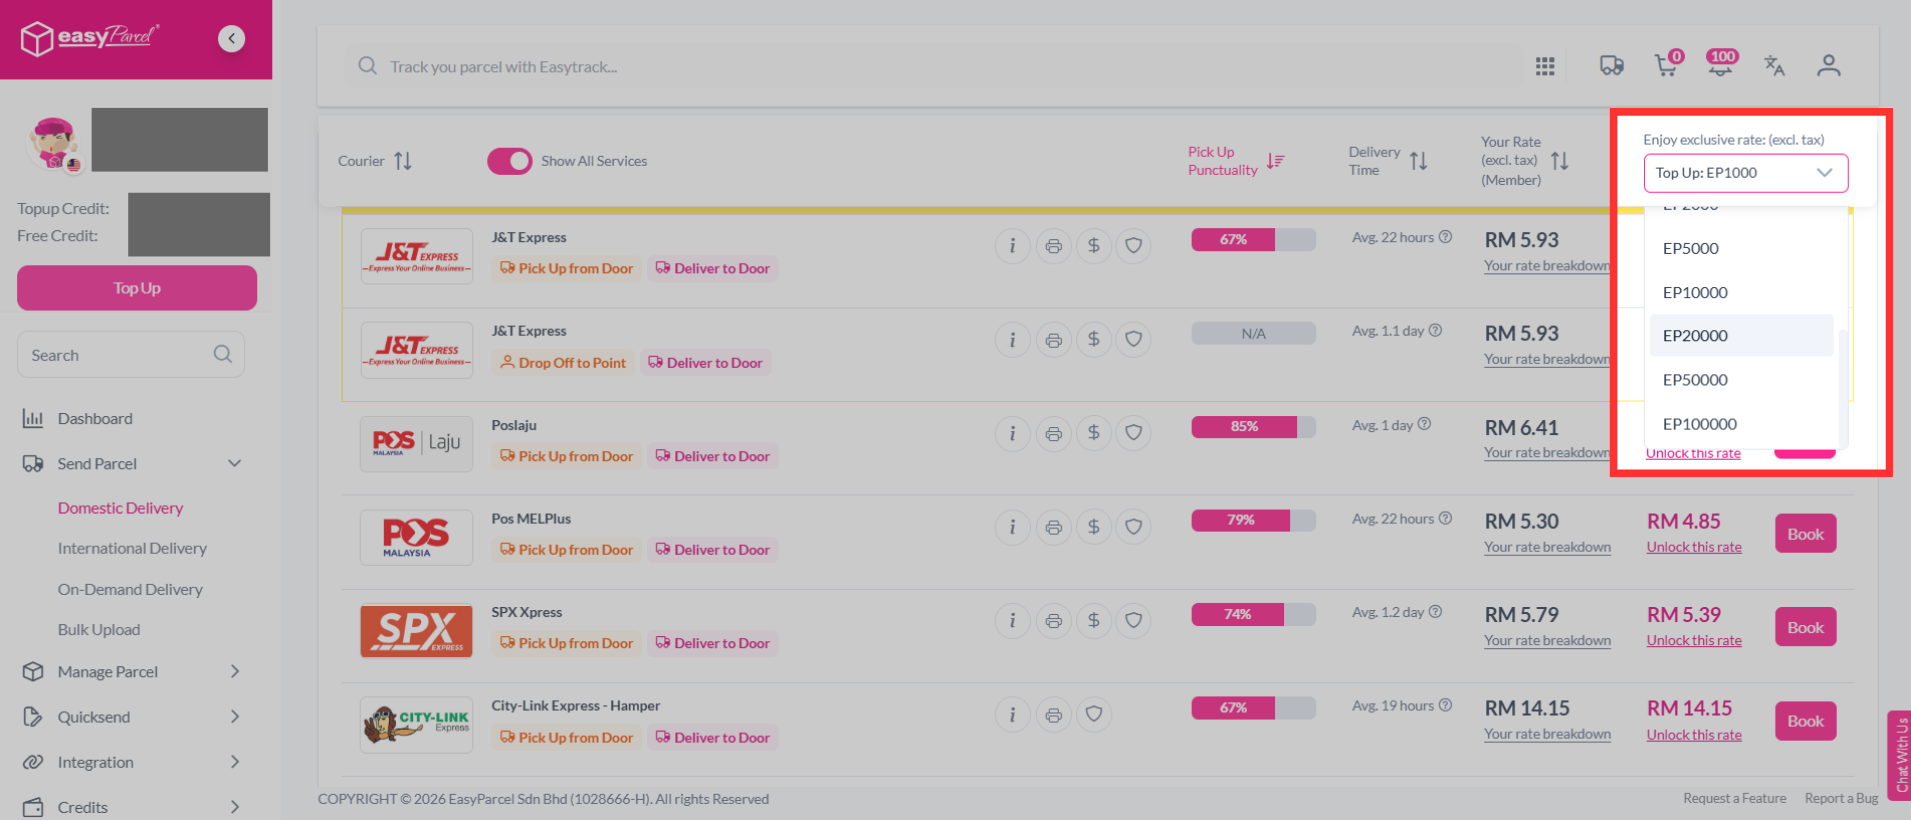Open the shopping cart
The image size is (1911, 820).
pos(1667,64)
